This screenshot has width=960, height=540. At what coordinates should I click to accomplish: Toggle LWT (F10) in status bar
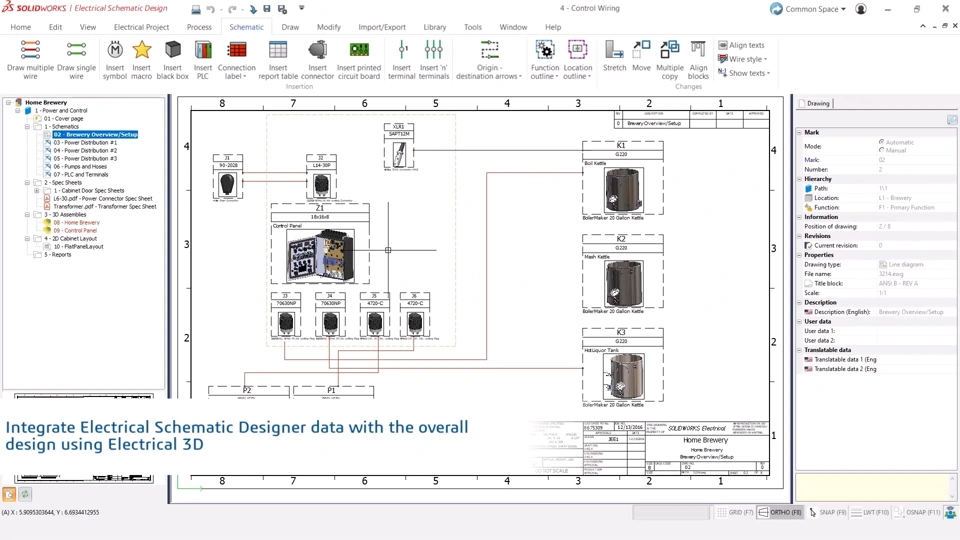click(x=870, y=512)
